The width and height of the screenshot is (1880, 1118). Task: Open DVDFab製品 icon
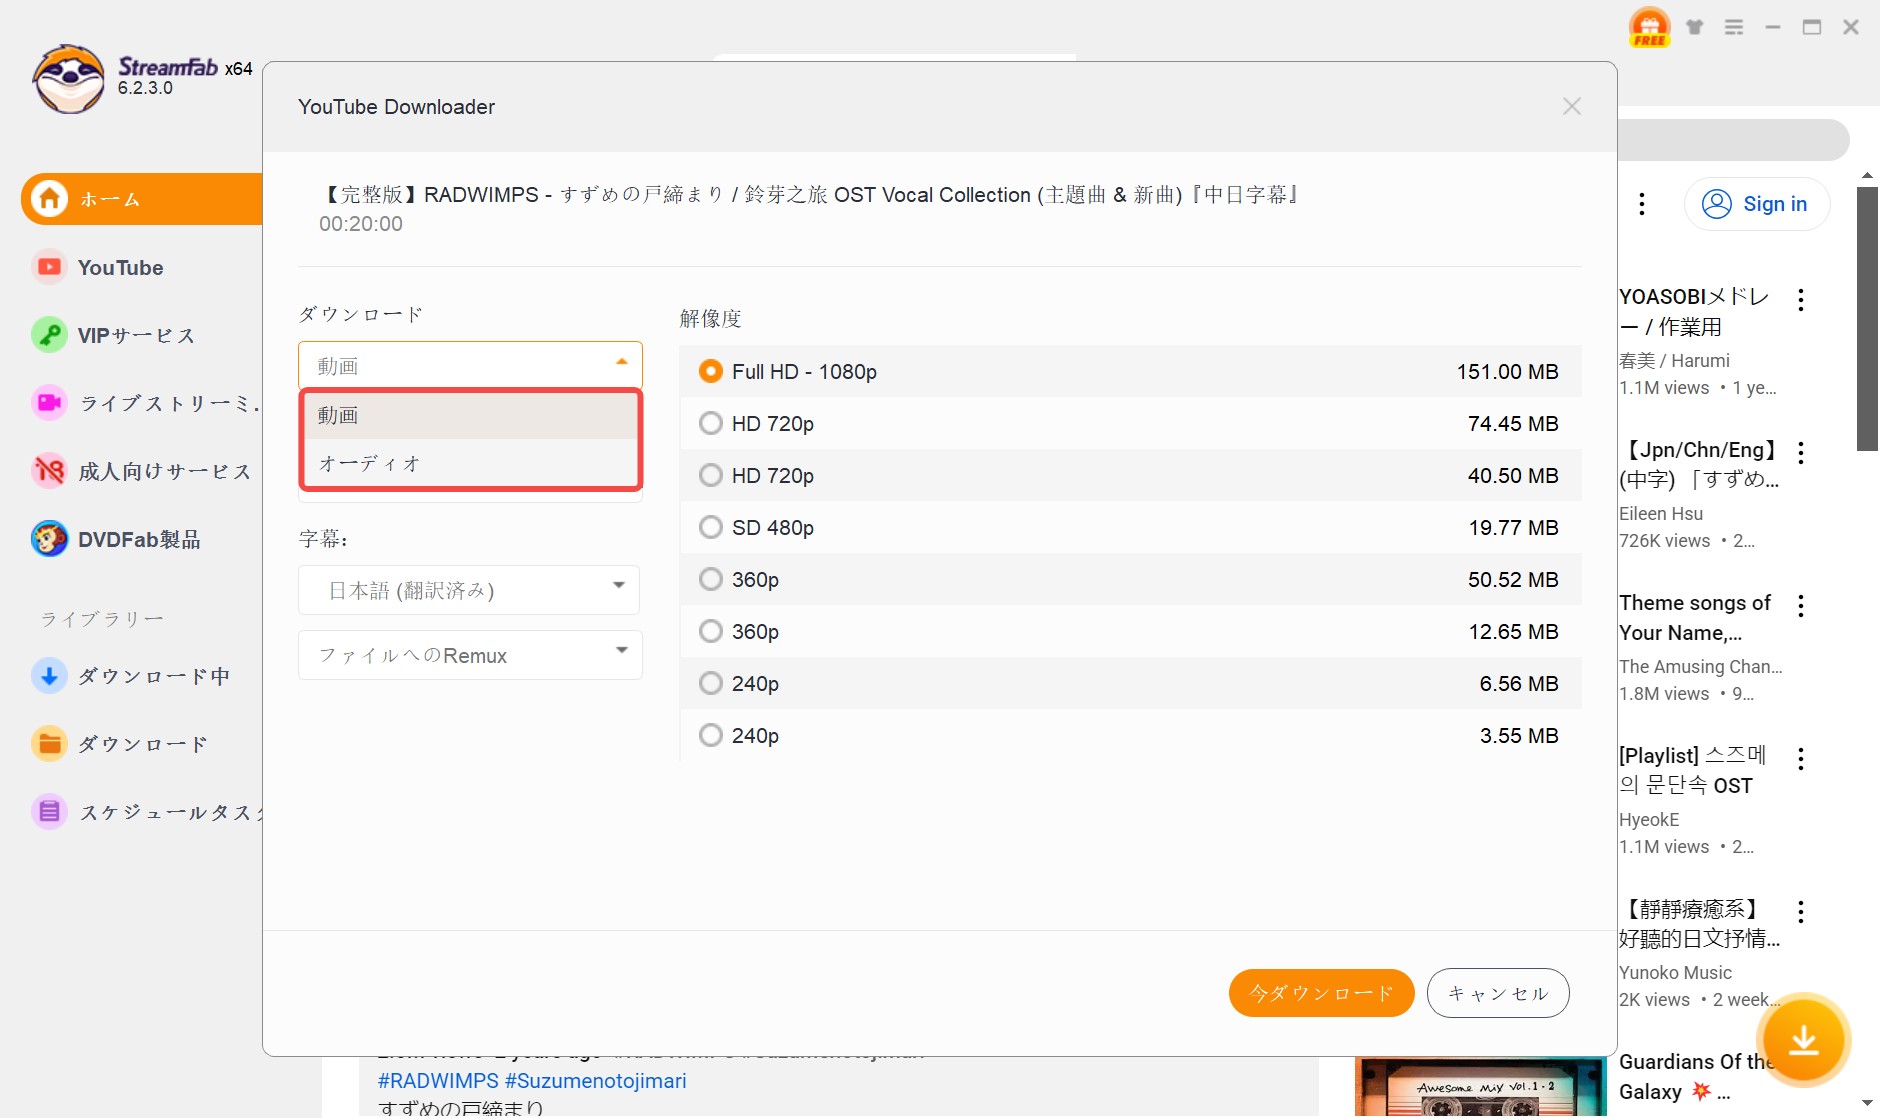[x=49, y=539]
